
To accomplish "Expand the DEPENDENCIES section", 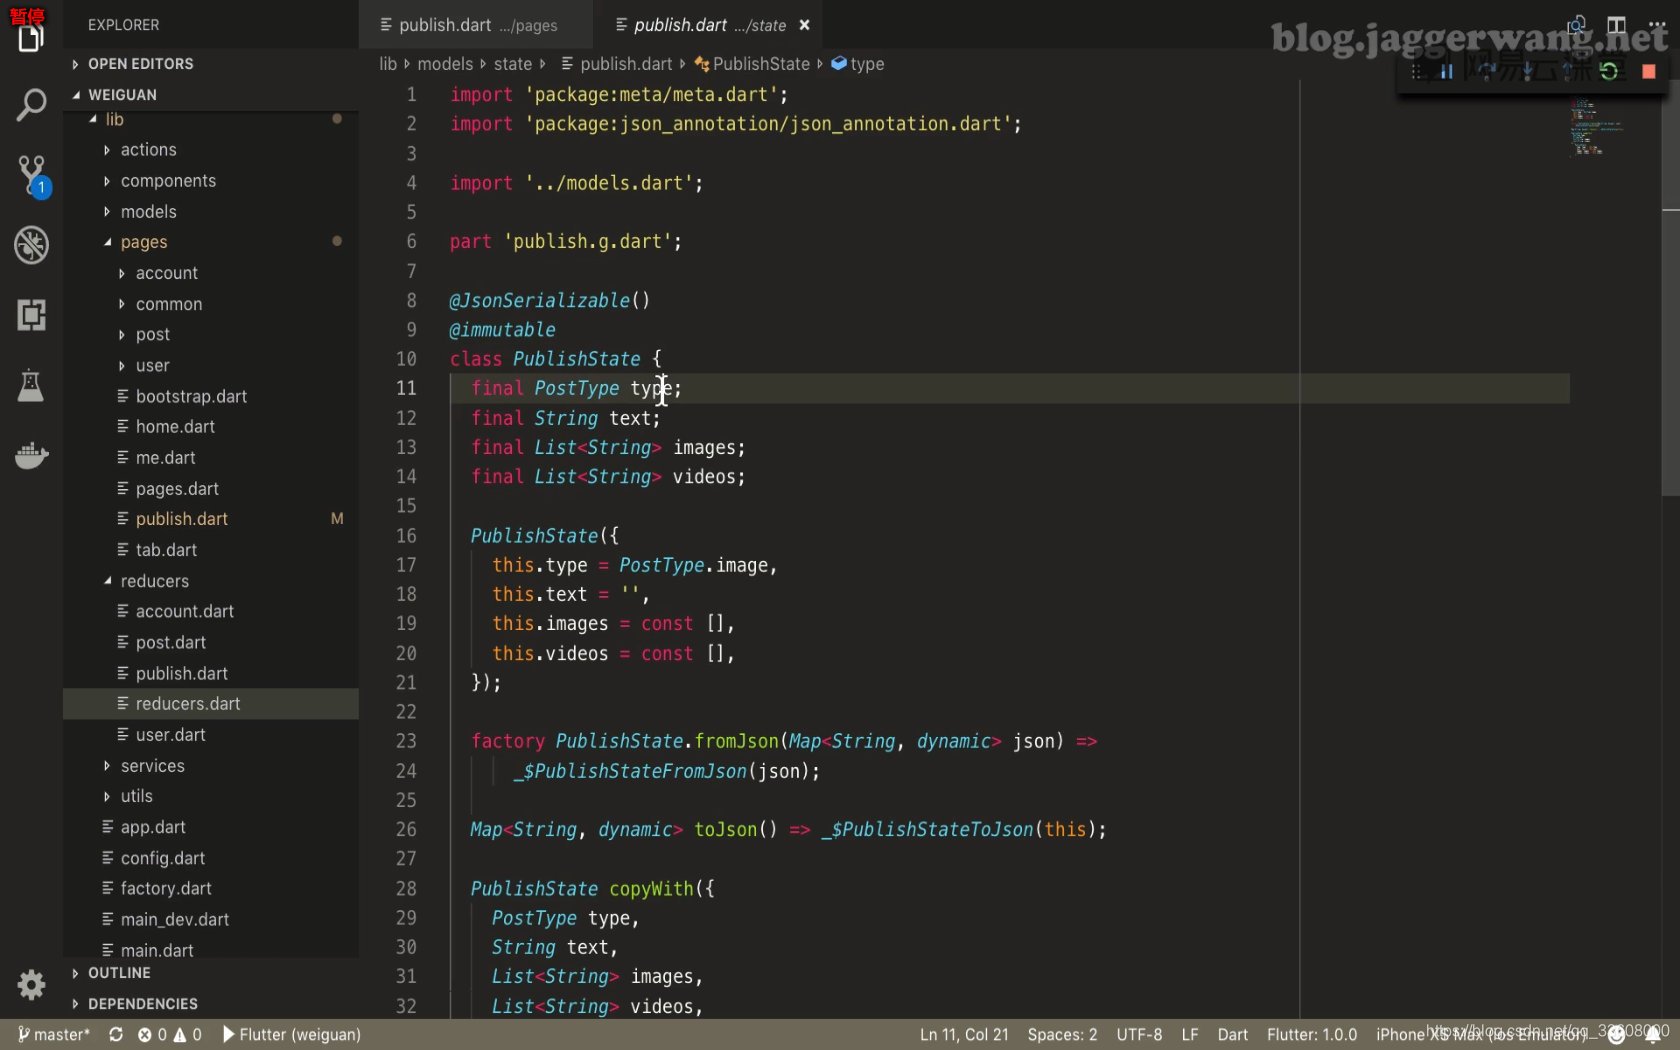I will (210, 1004).
